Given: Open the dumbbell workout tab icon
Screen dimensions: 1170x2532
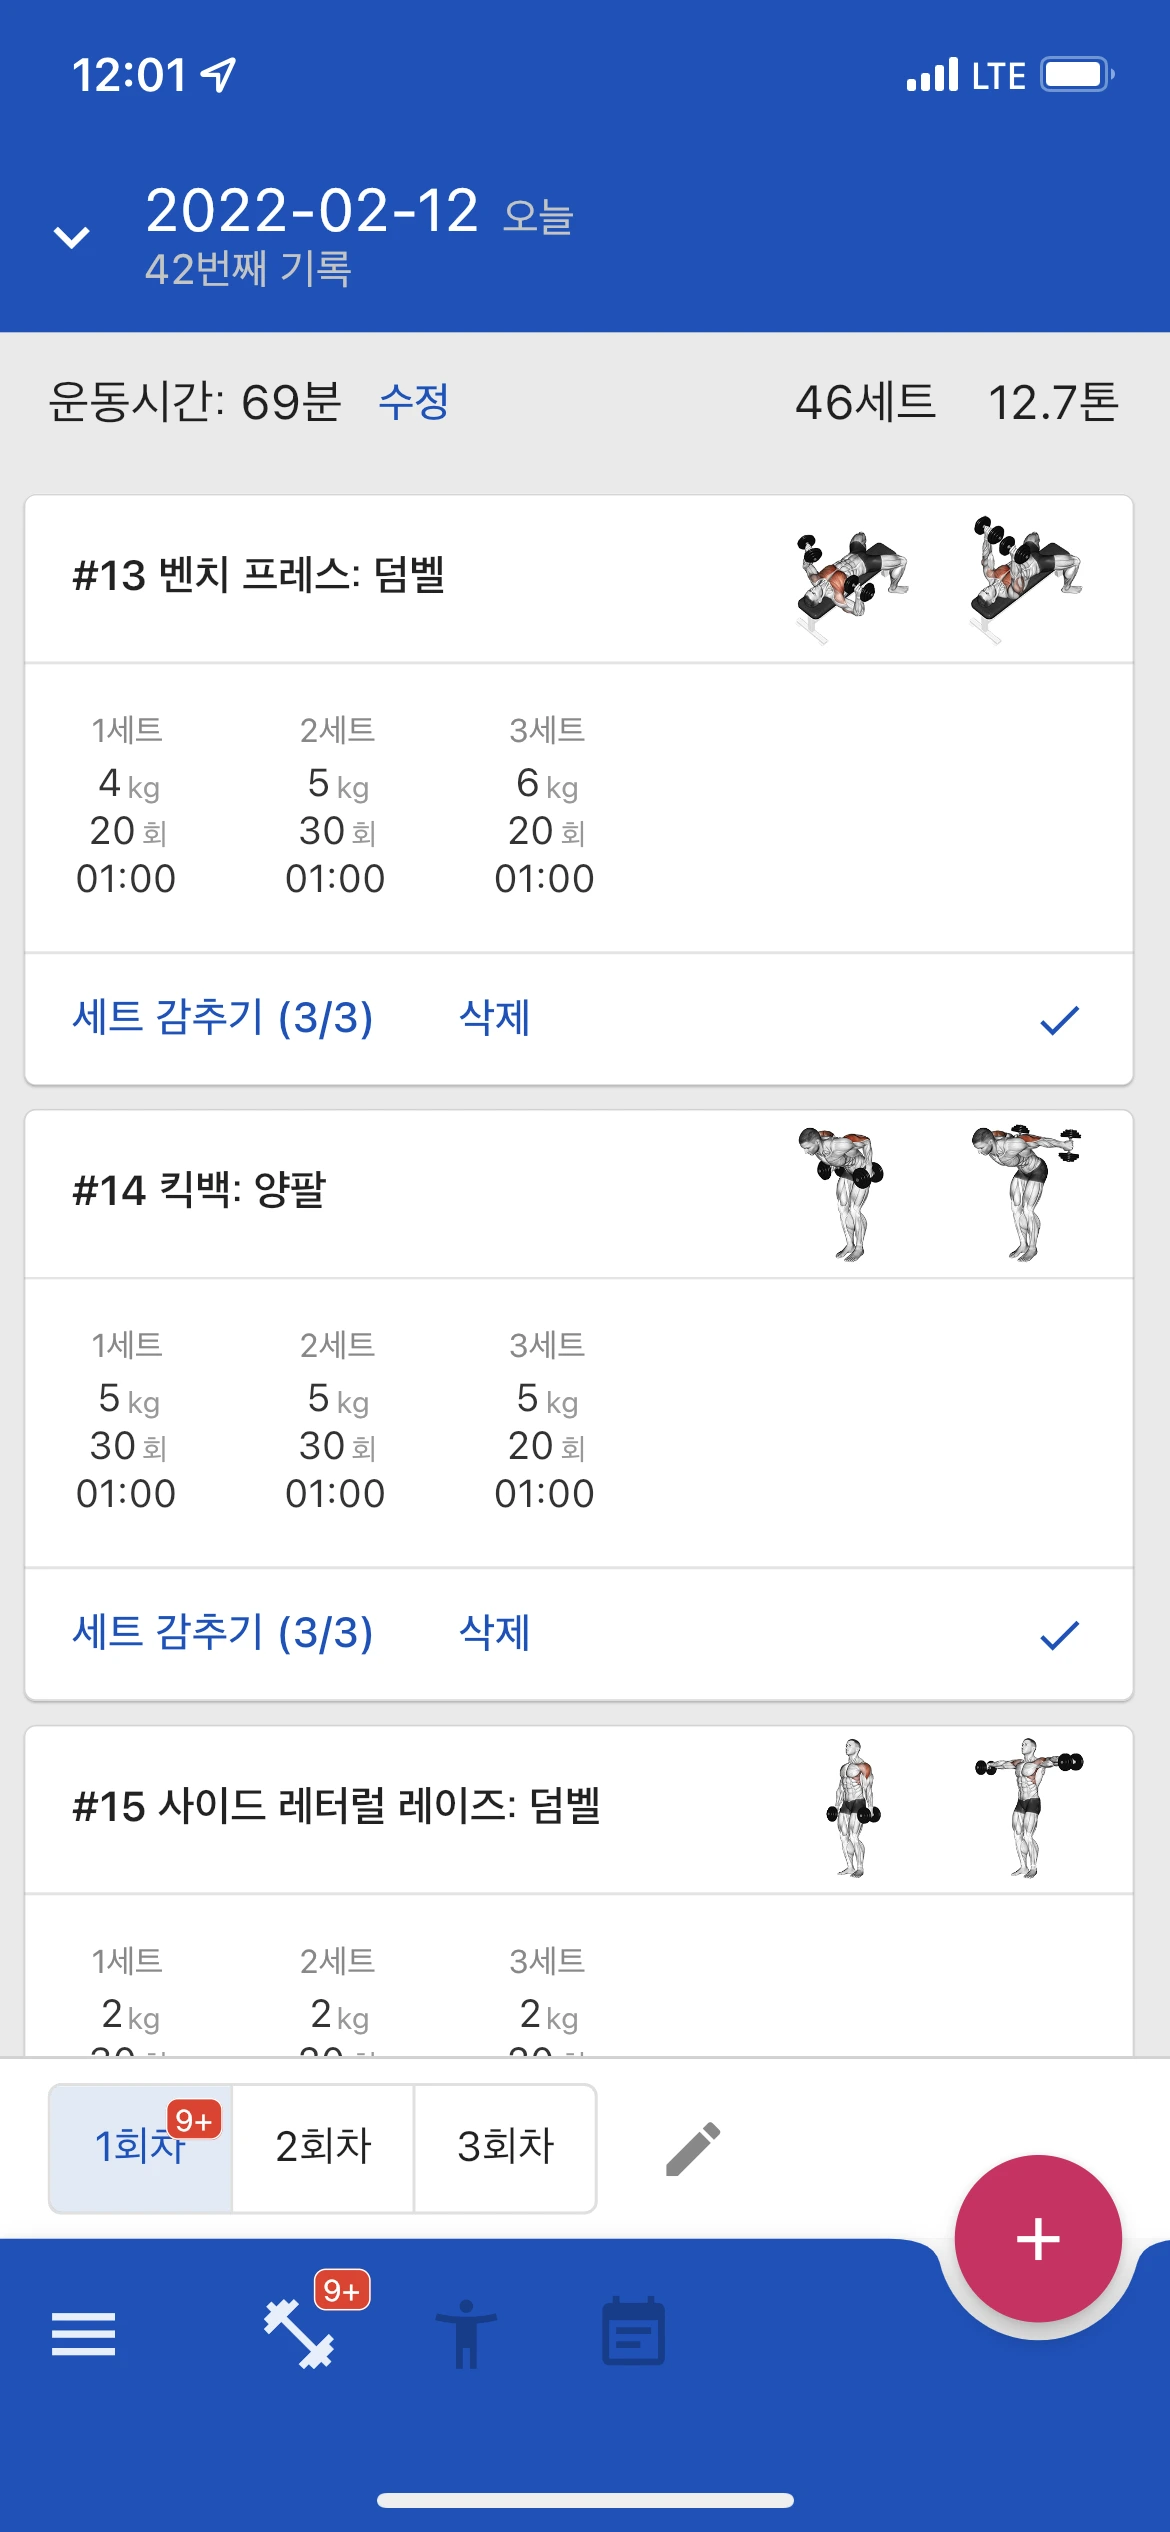Looking at the screenshot, I should coord(299,2334).
